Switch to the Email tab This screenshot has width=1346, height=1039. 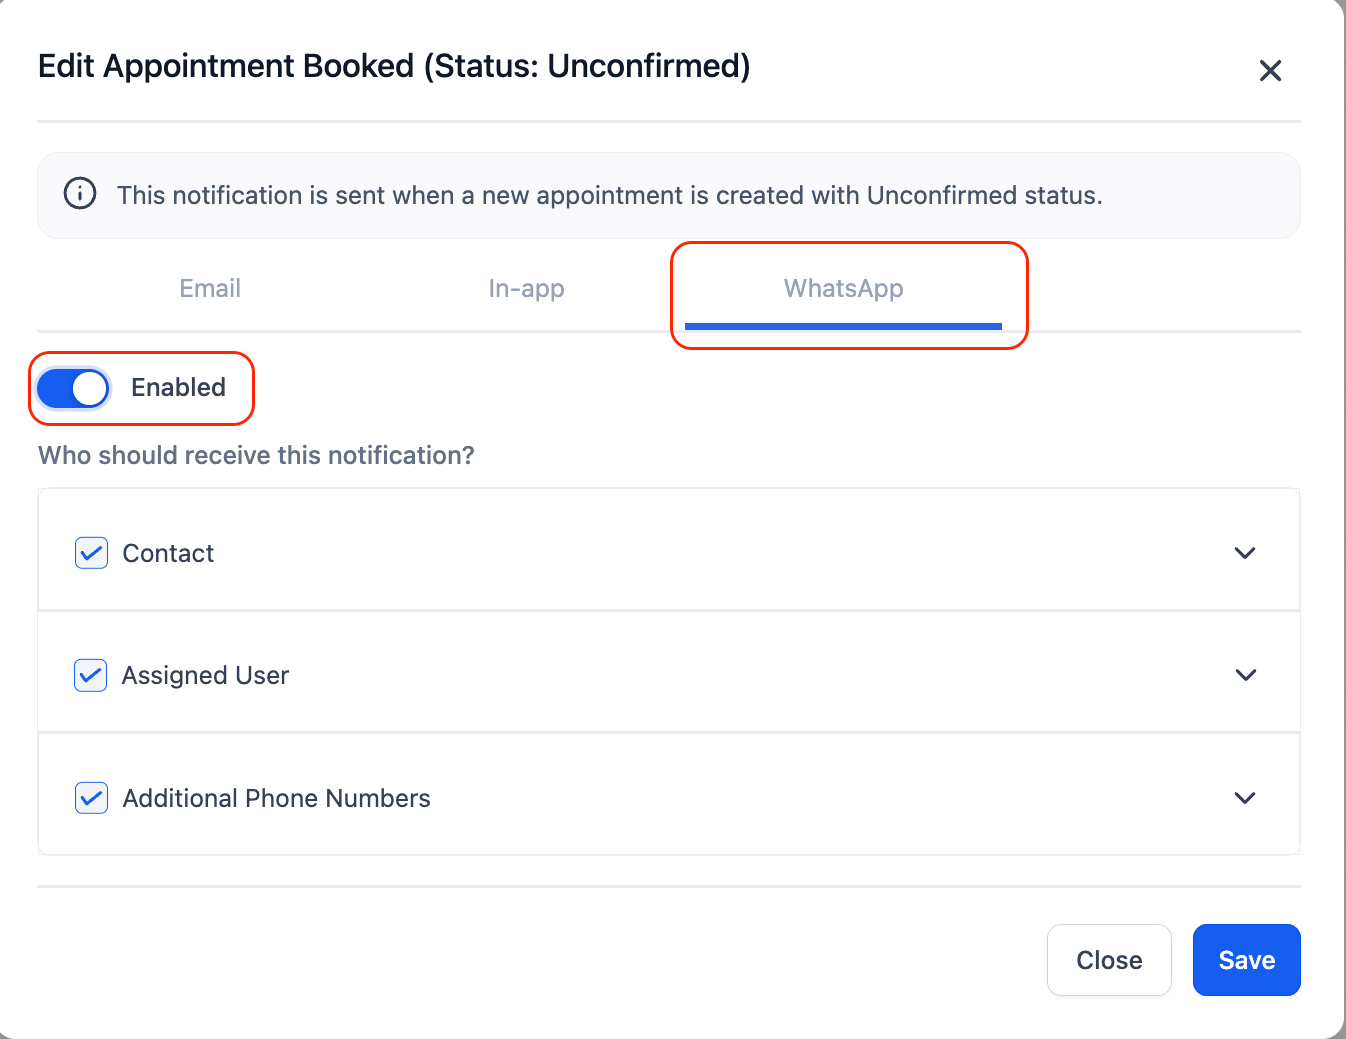209,288
